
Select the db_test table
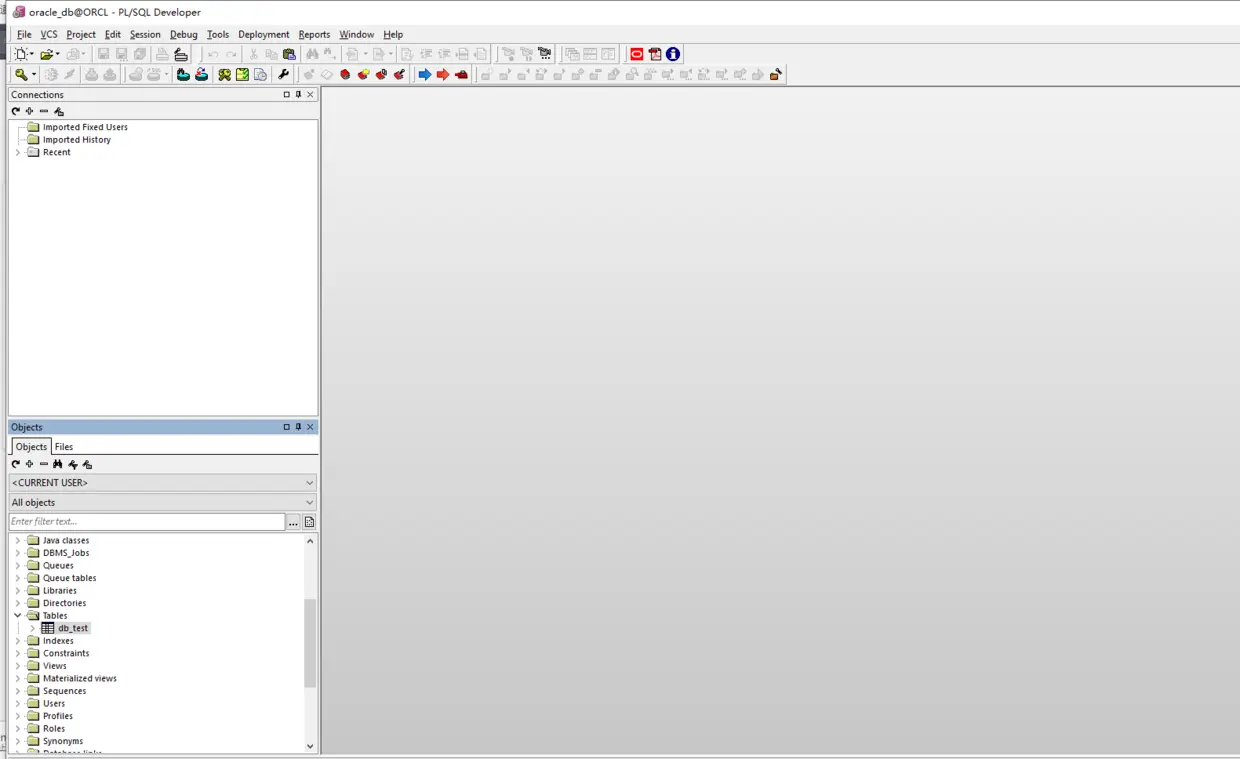pos(73,628)
